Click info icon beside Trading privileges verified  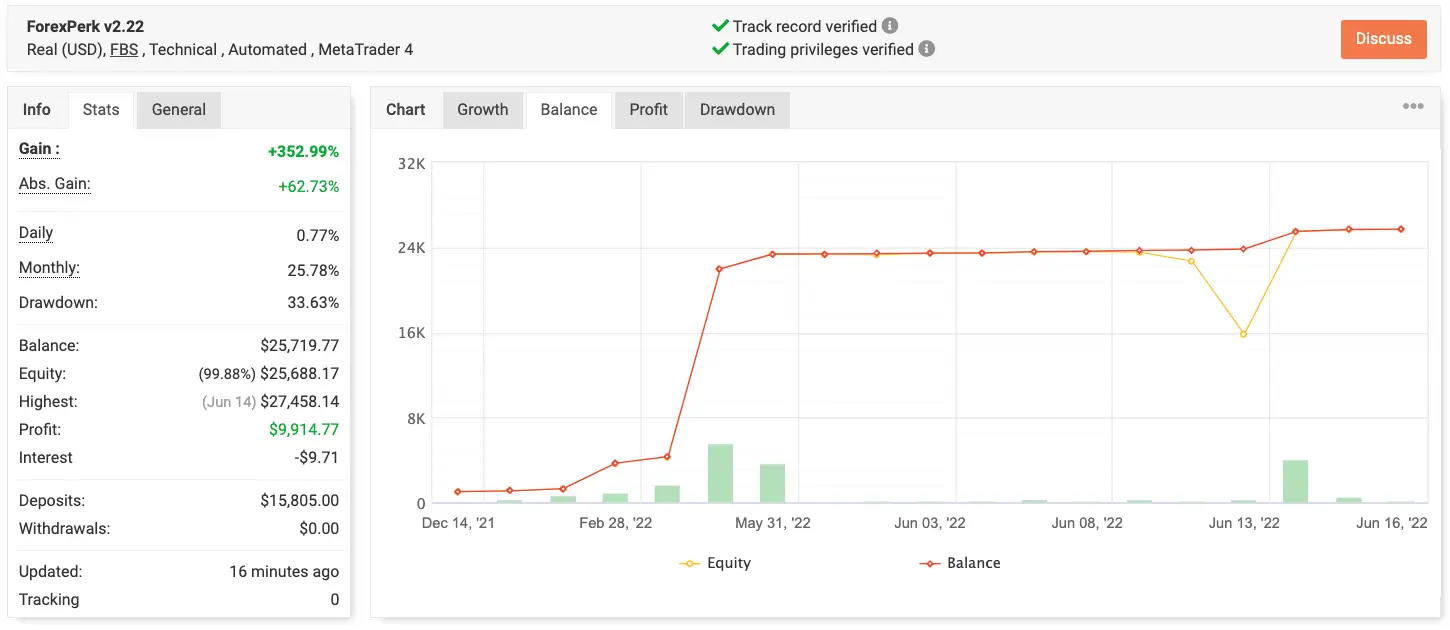pyautogui.click(x=927, y=49)
